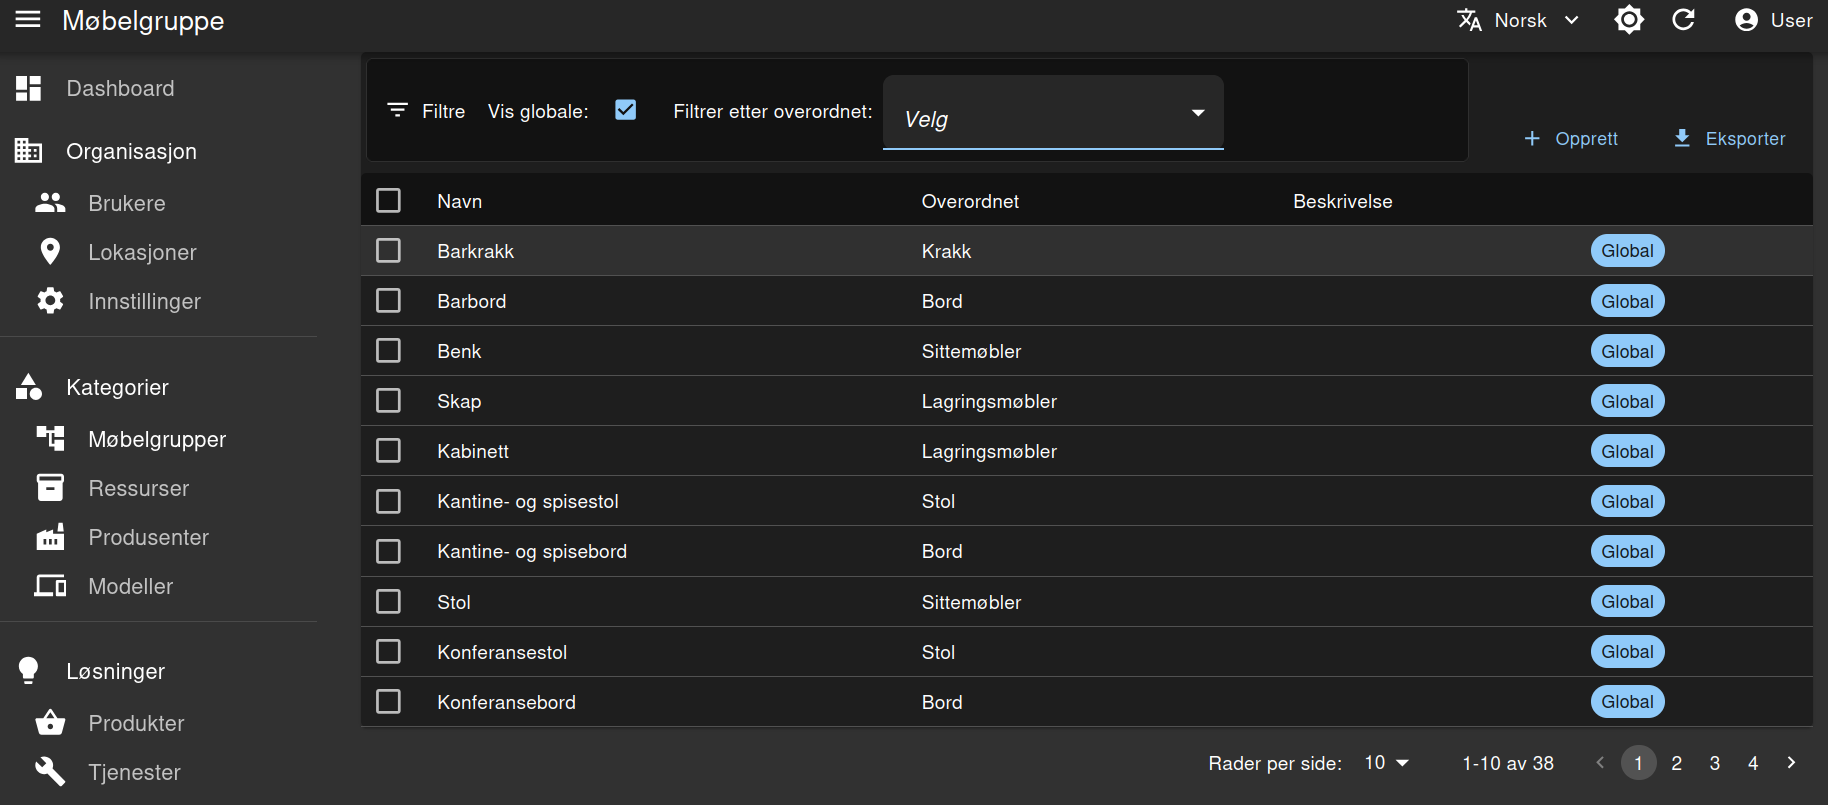This screenshot has width=1828, height=805.
Task: Tick the select-all checkbox in header
Action: (389, 201)
